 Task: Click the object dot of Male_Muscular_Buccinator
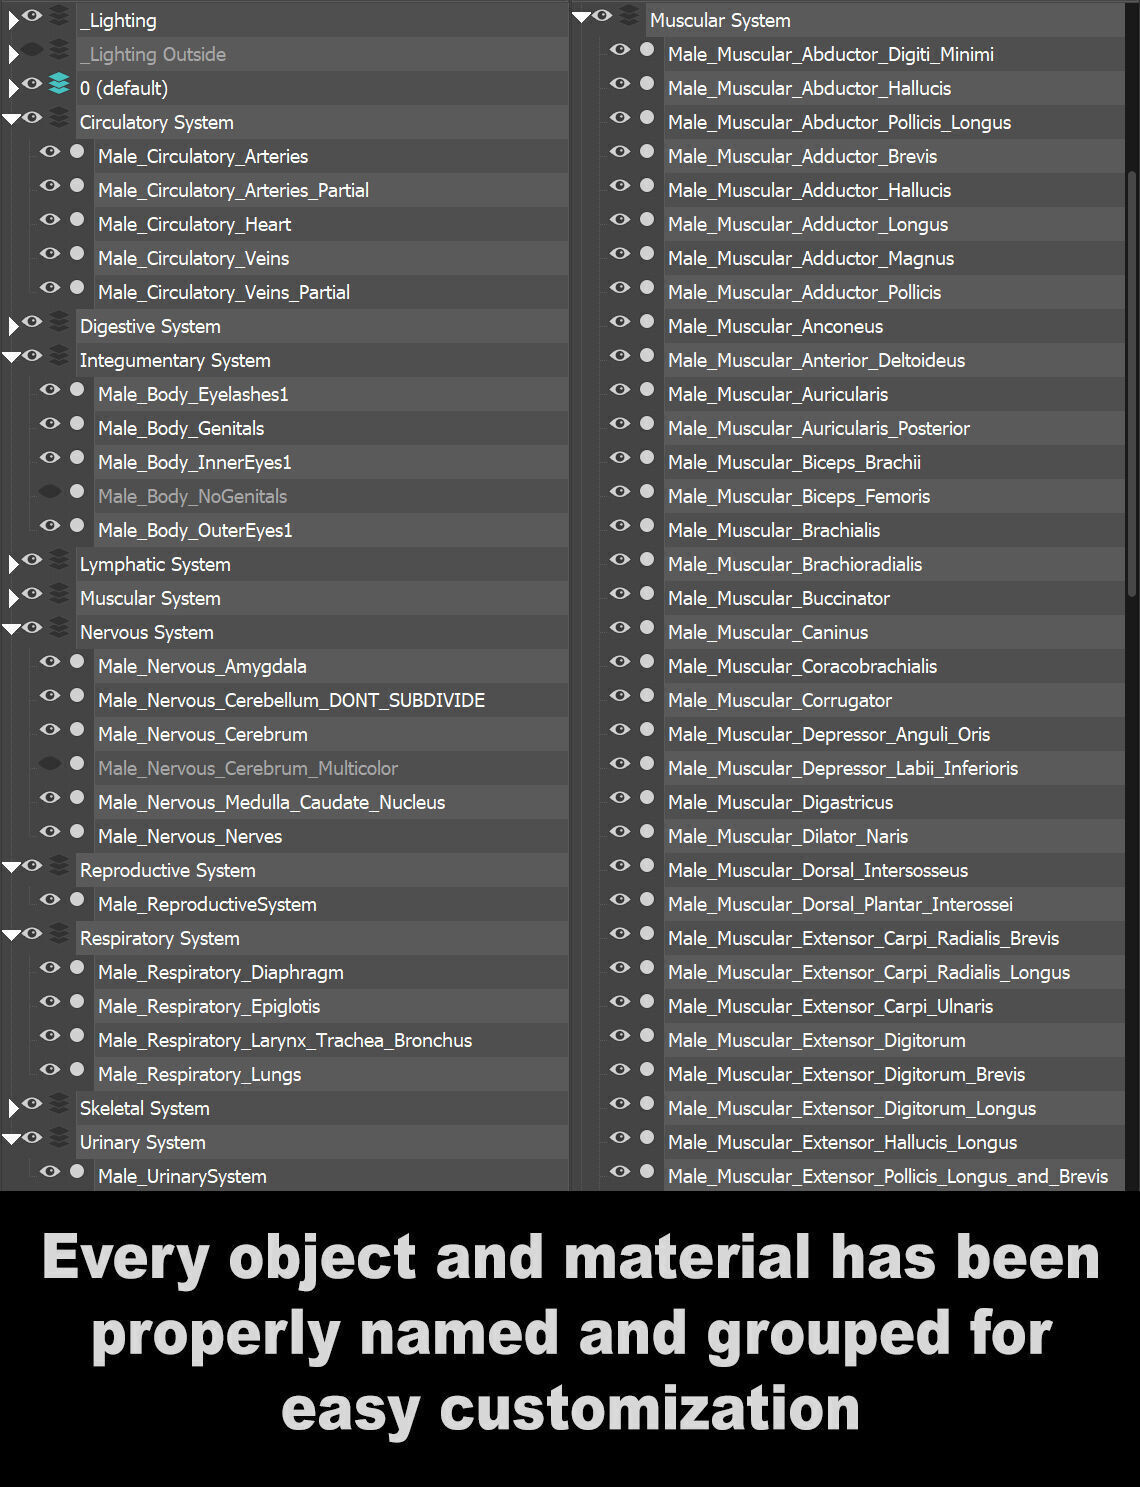pyautogui.click(x=647, y=594)
